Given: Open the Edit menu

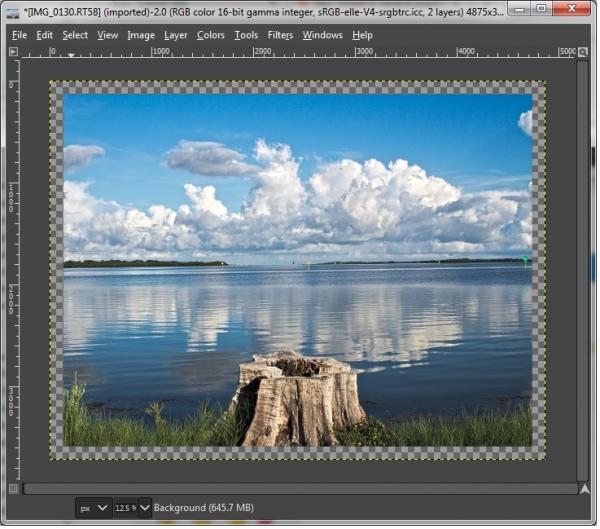Looking at the screenshot, I should point(44,35).
